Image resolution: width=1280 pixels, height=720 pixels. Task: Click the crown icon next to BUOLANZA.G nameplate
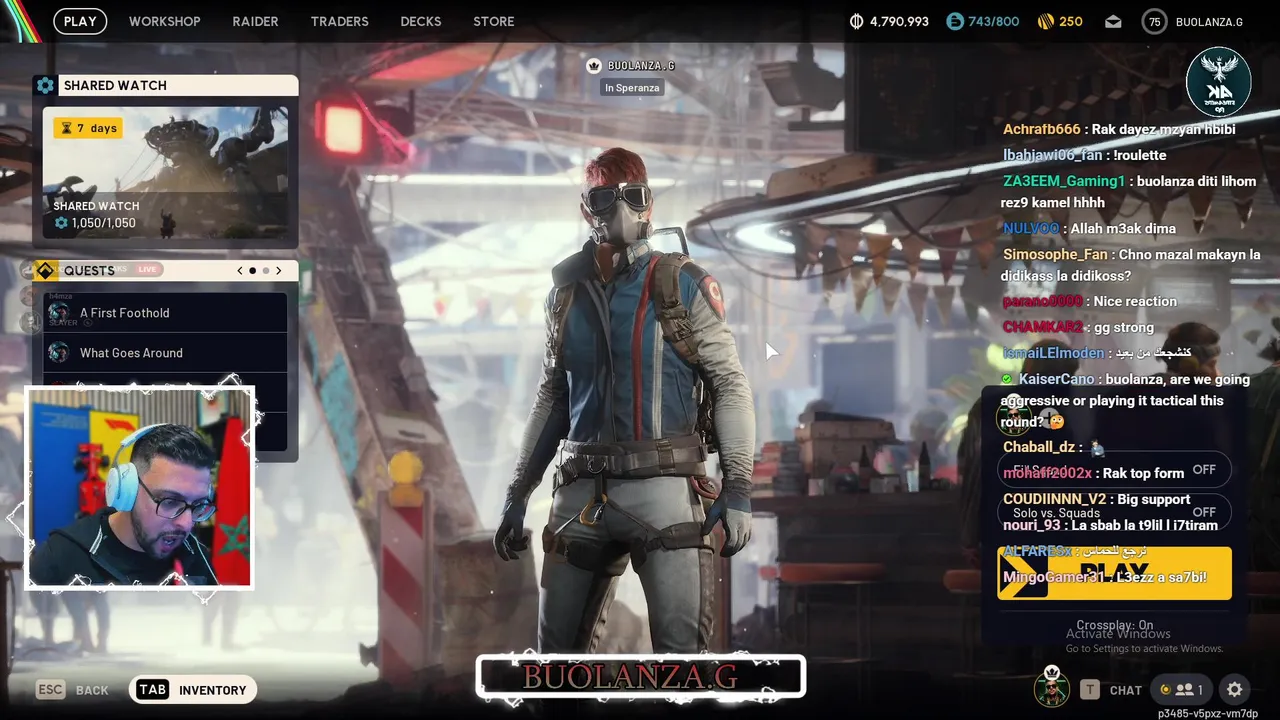coord(594,66)
